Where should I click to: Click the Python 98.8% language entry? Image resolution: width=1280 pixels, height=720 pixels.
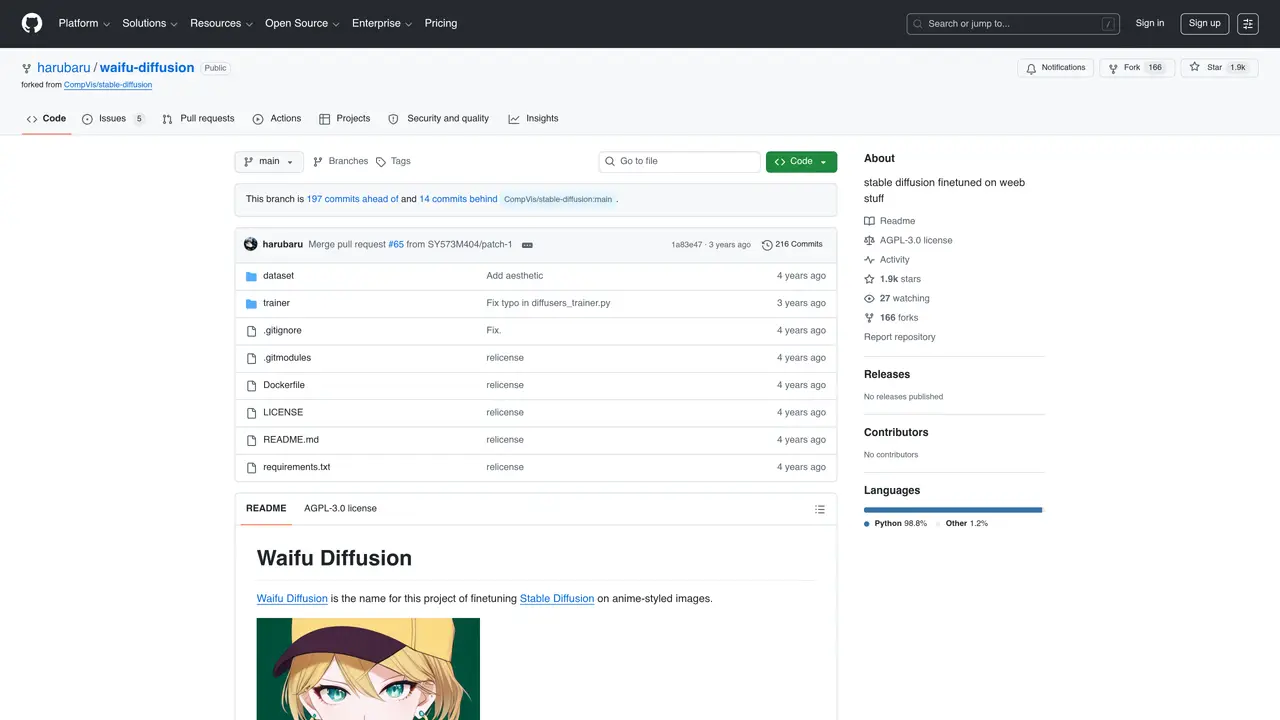tap(896, 524)
